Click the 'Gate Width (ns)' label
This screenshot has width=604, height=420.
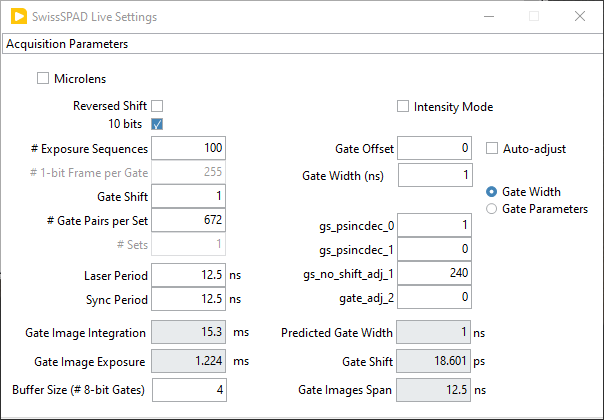click(x=343, y=176)
